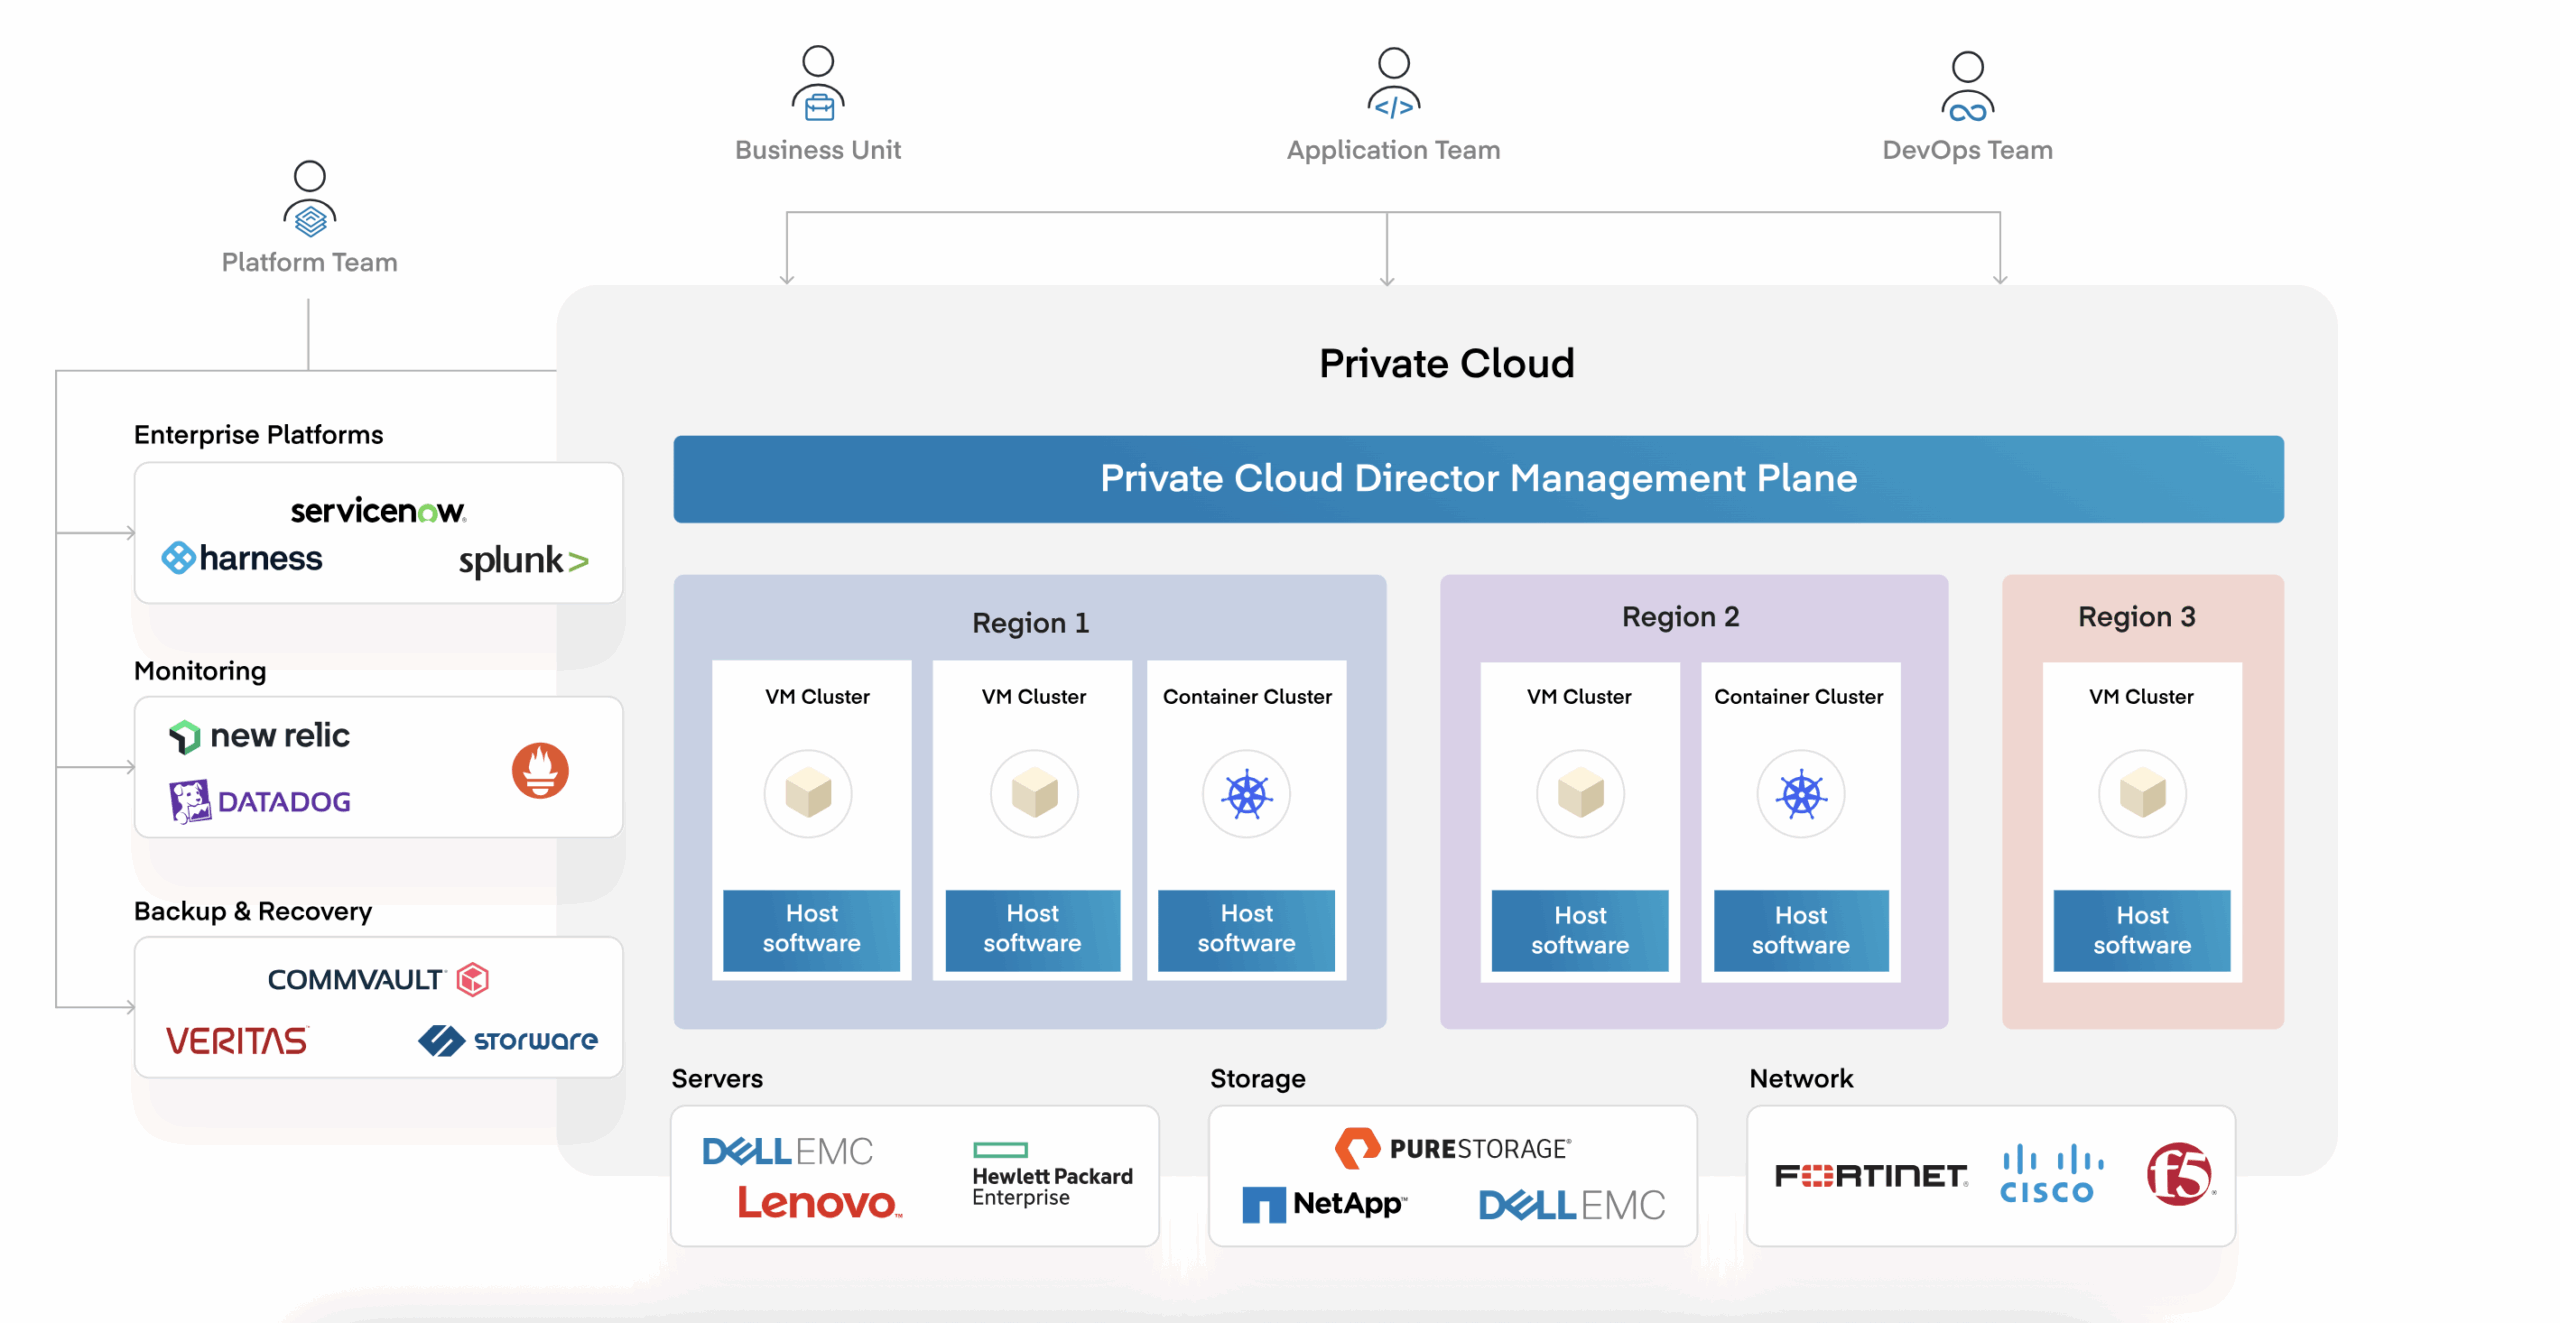Click the ServiceNow logo

377,511
